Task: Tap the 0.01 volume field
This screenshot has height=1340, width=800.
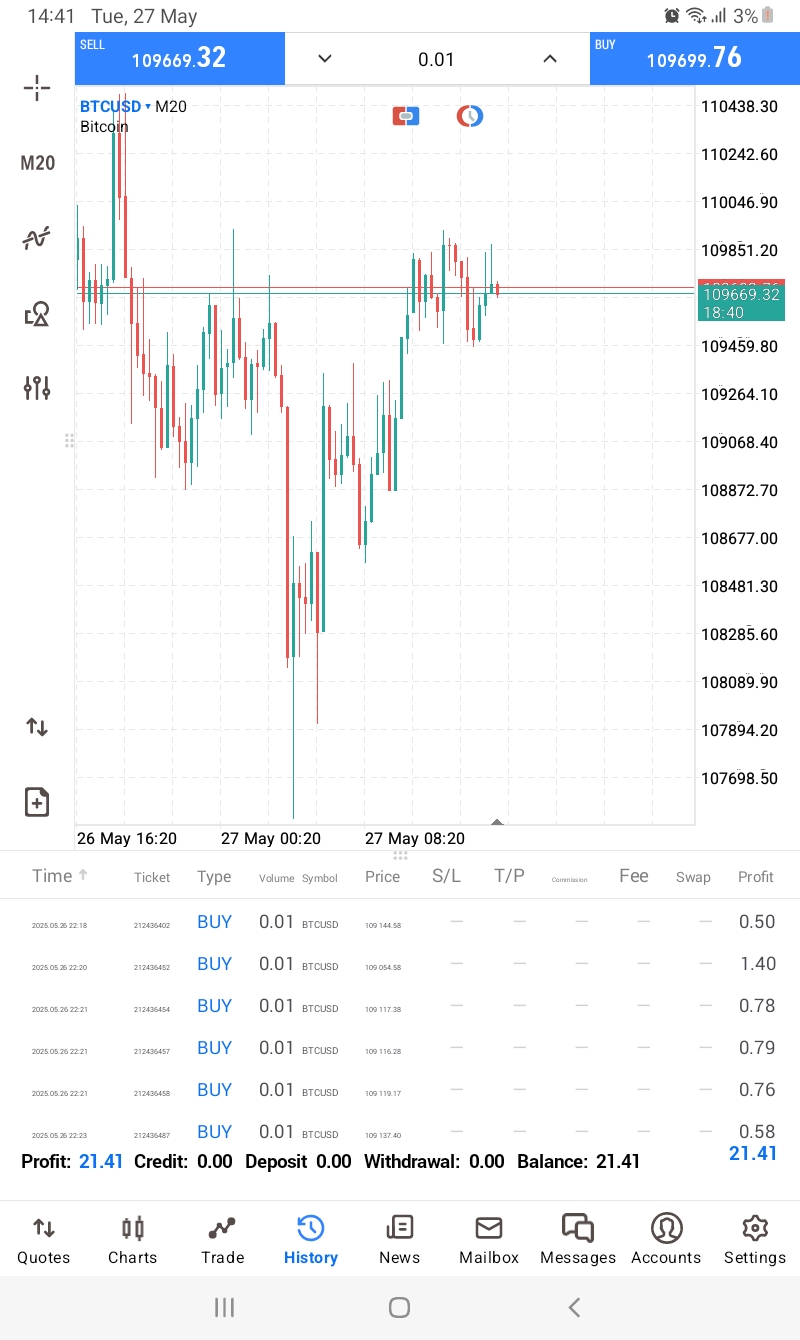Action: point(436,60)
